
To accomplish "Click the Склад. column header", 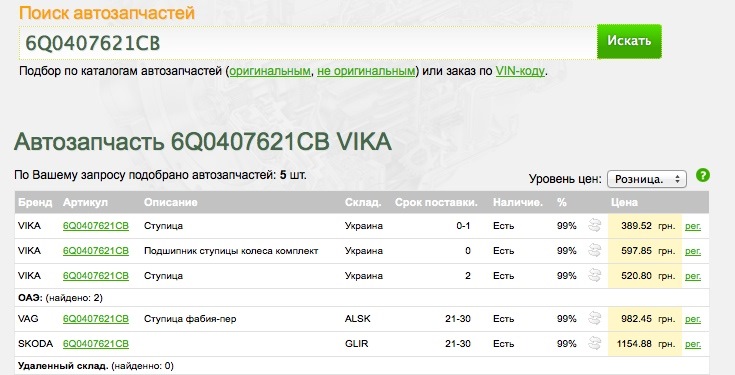I will pyautogui.click(x=363, y=202).
